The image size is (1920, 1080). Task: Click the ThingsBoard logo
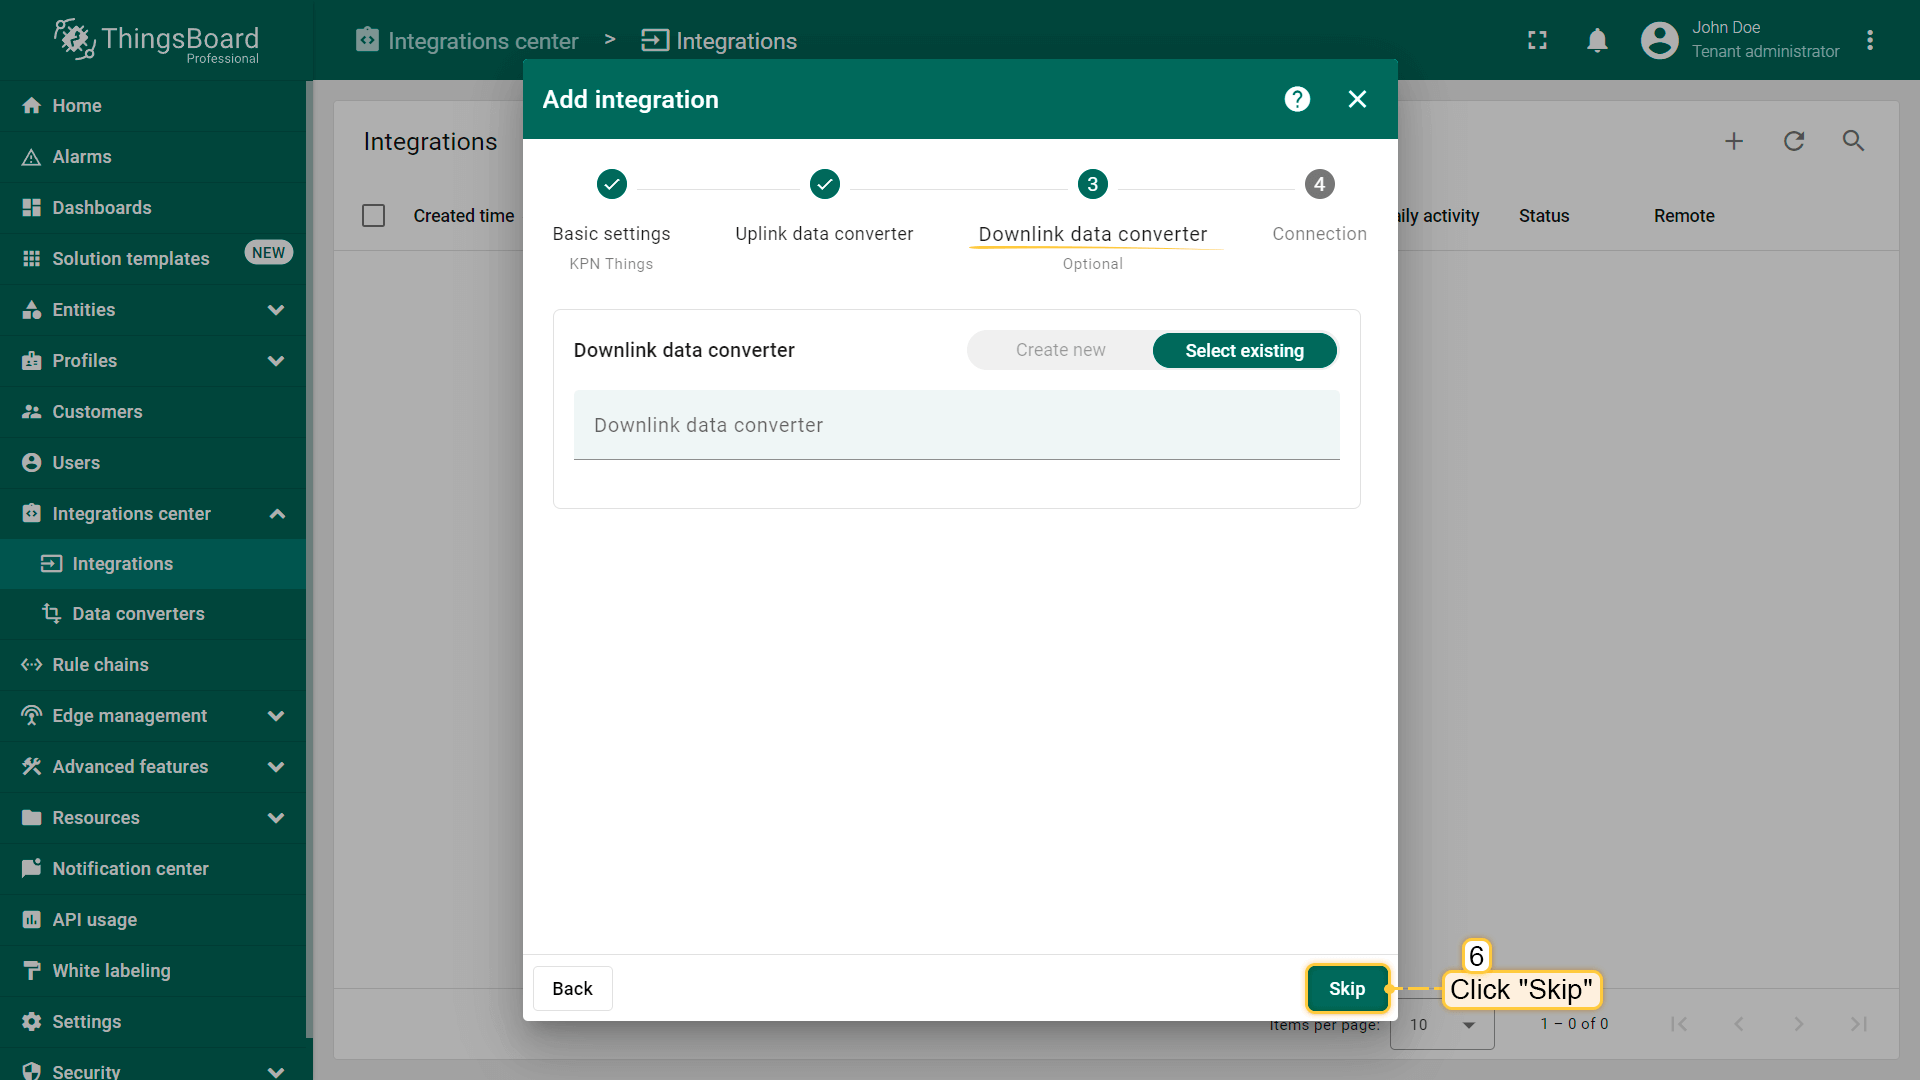click(x=157, y=41)
